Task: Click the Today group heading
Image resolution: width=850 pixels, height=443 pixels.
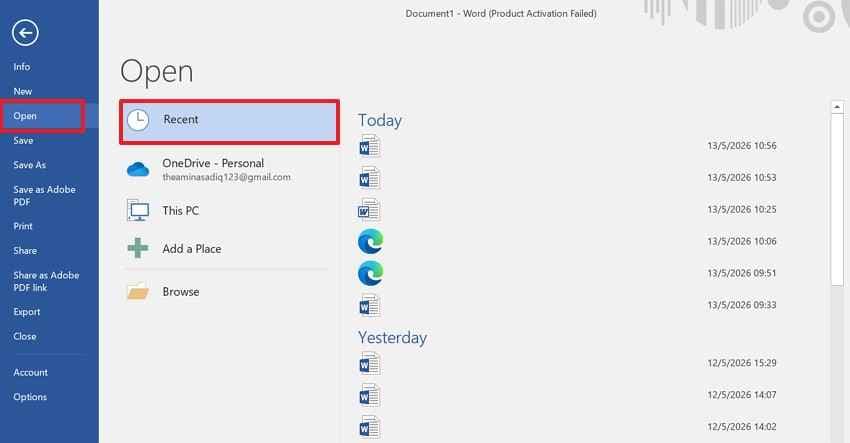Action: (379, 120)
